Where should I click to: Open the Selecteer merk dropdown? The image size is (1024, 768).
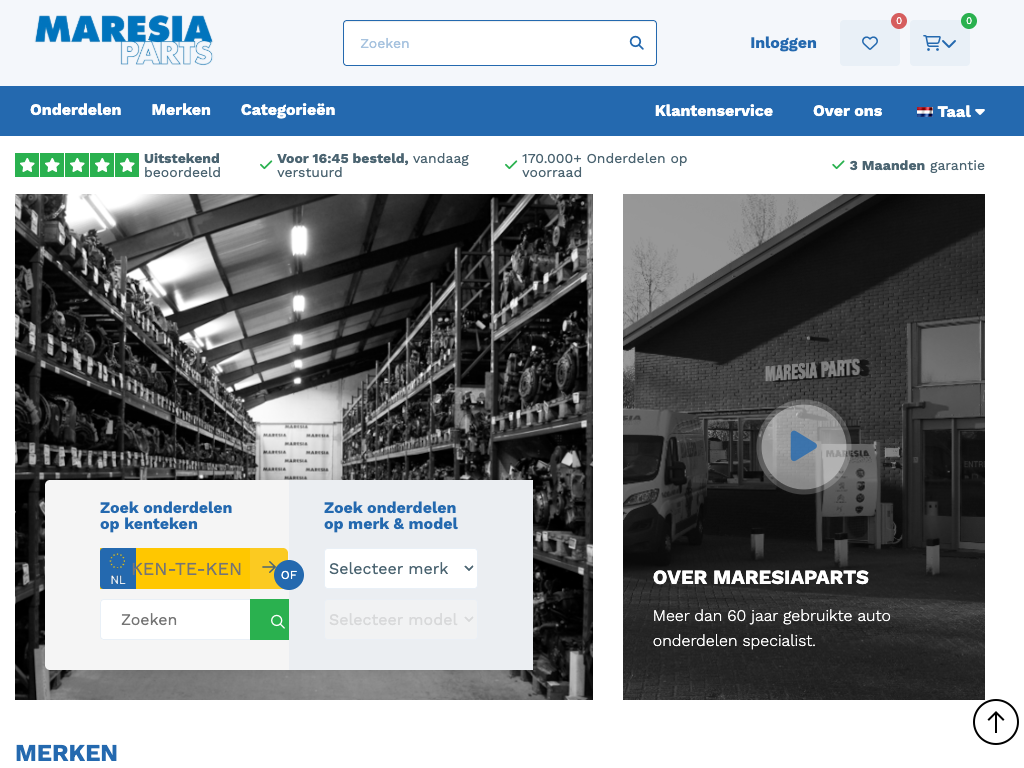[x=400, y=568]
